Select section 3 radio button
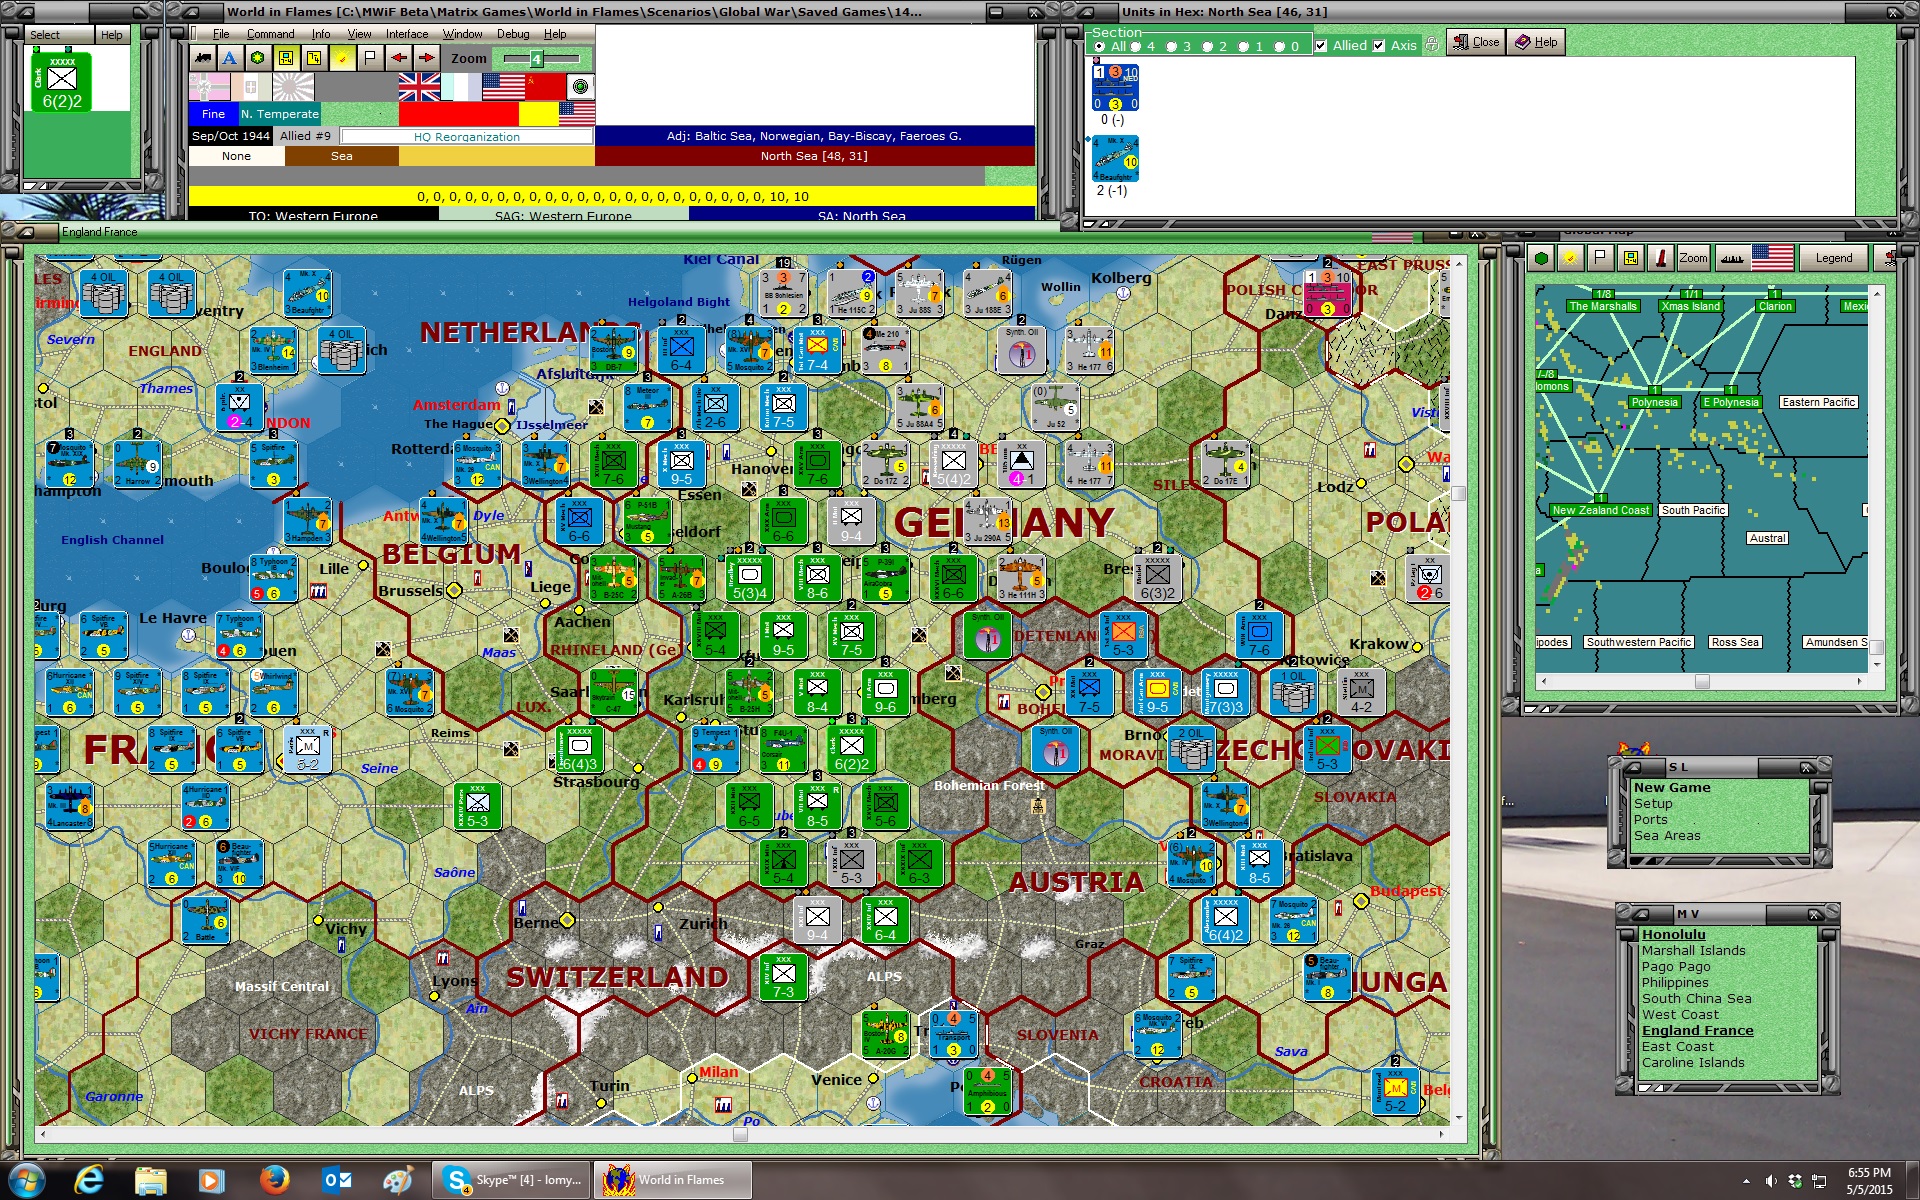The image size is (1920, 1200). (x=1172, y=46)
